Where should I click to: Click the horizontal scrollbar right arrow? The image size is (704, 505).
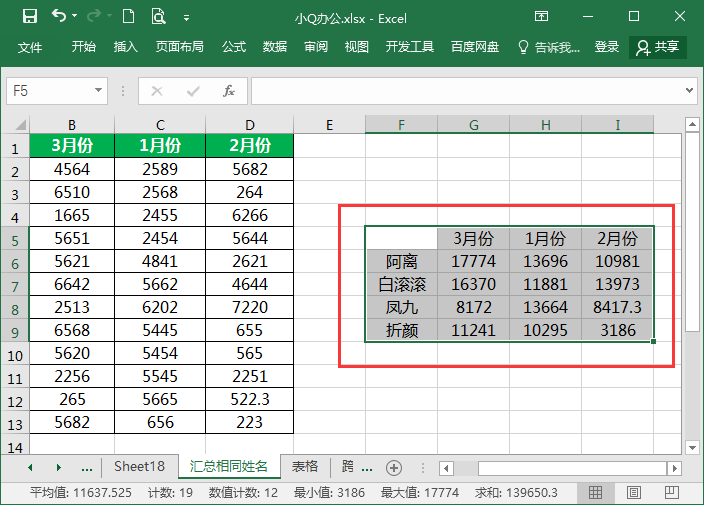pyautogui.click(x=674, y=469)
